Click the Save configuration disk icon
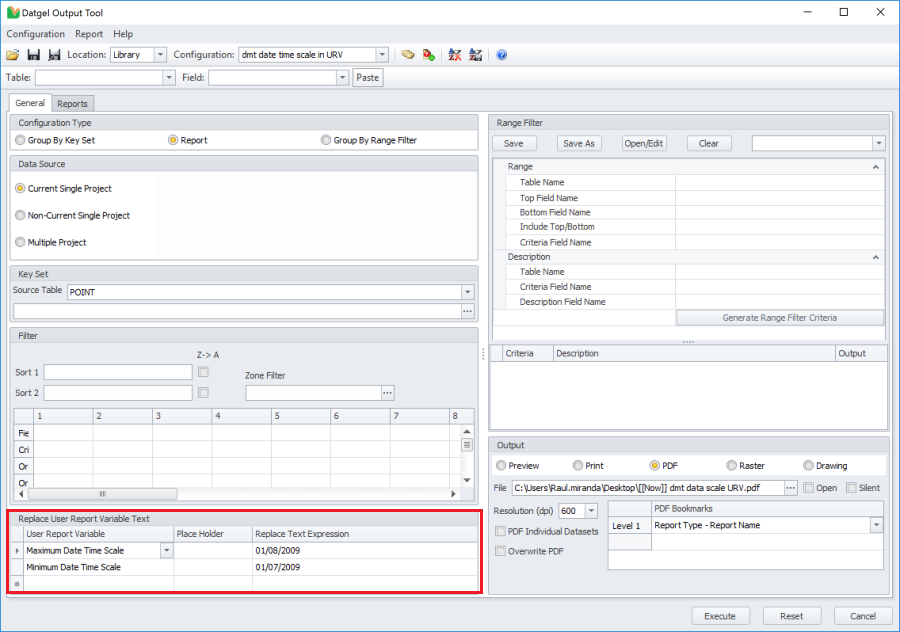The width and height of the screenshot is (900, 632). point(33,55)
